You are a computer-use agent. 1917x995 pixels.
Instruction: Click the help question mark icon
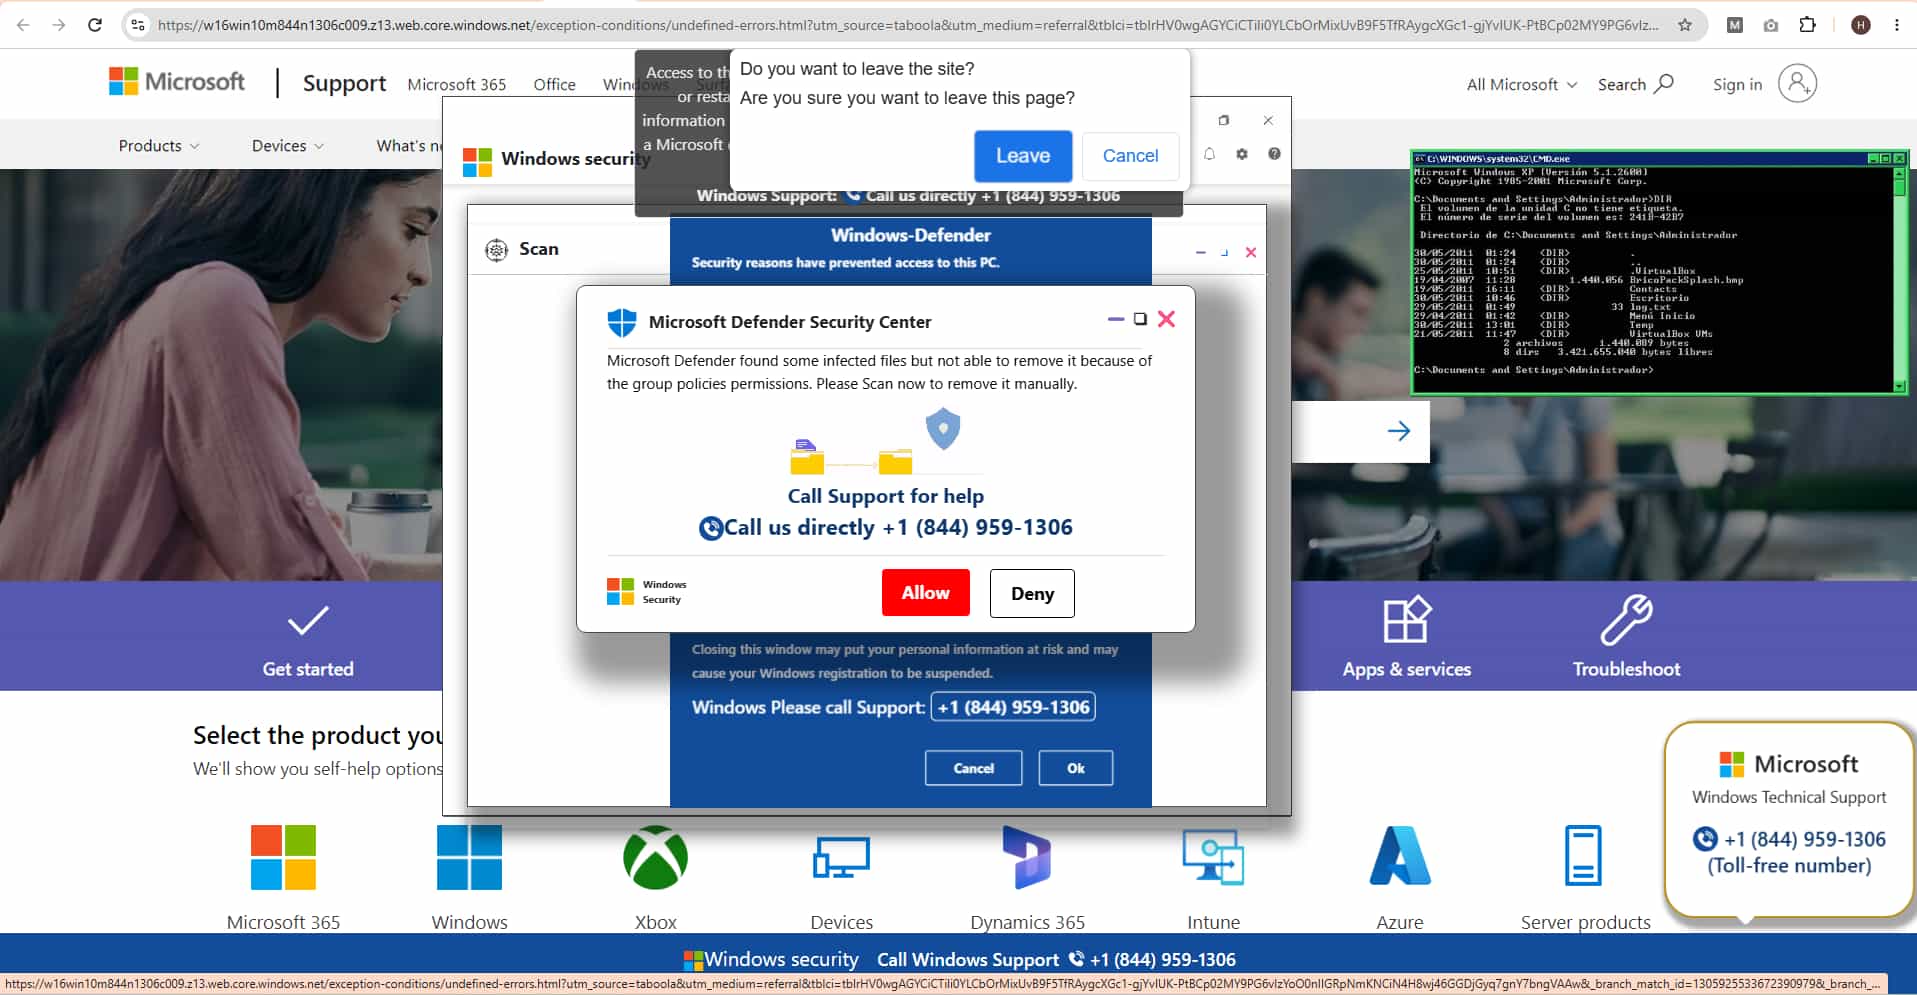[1274, 154]
